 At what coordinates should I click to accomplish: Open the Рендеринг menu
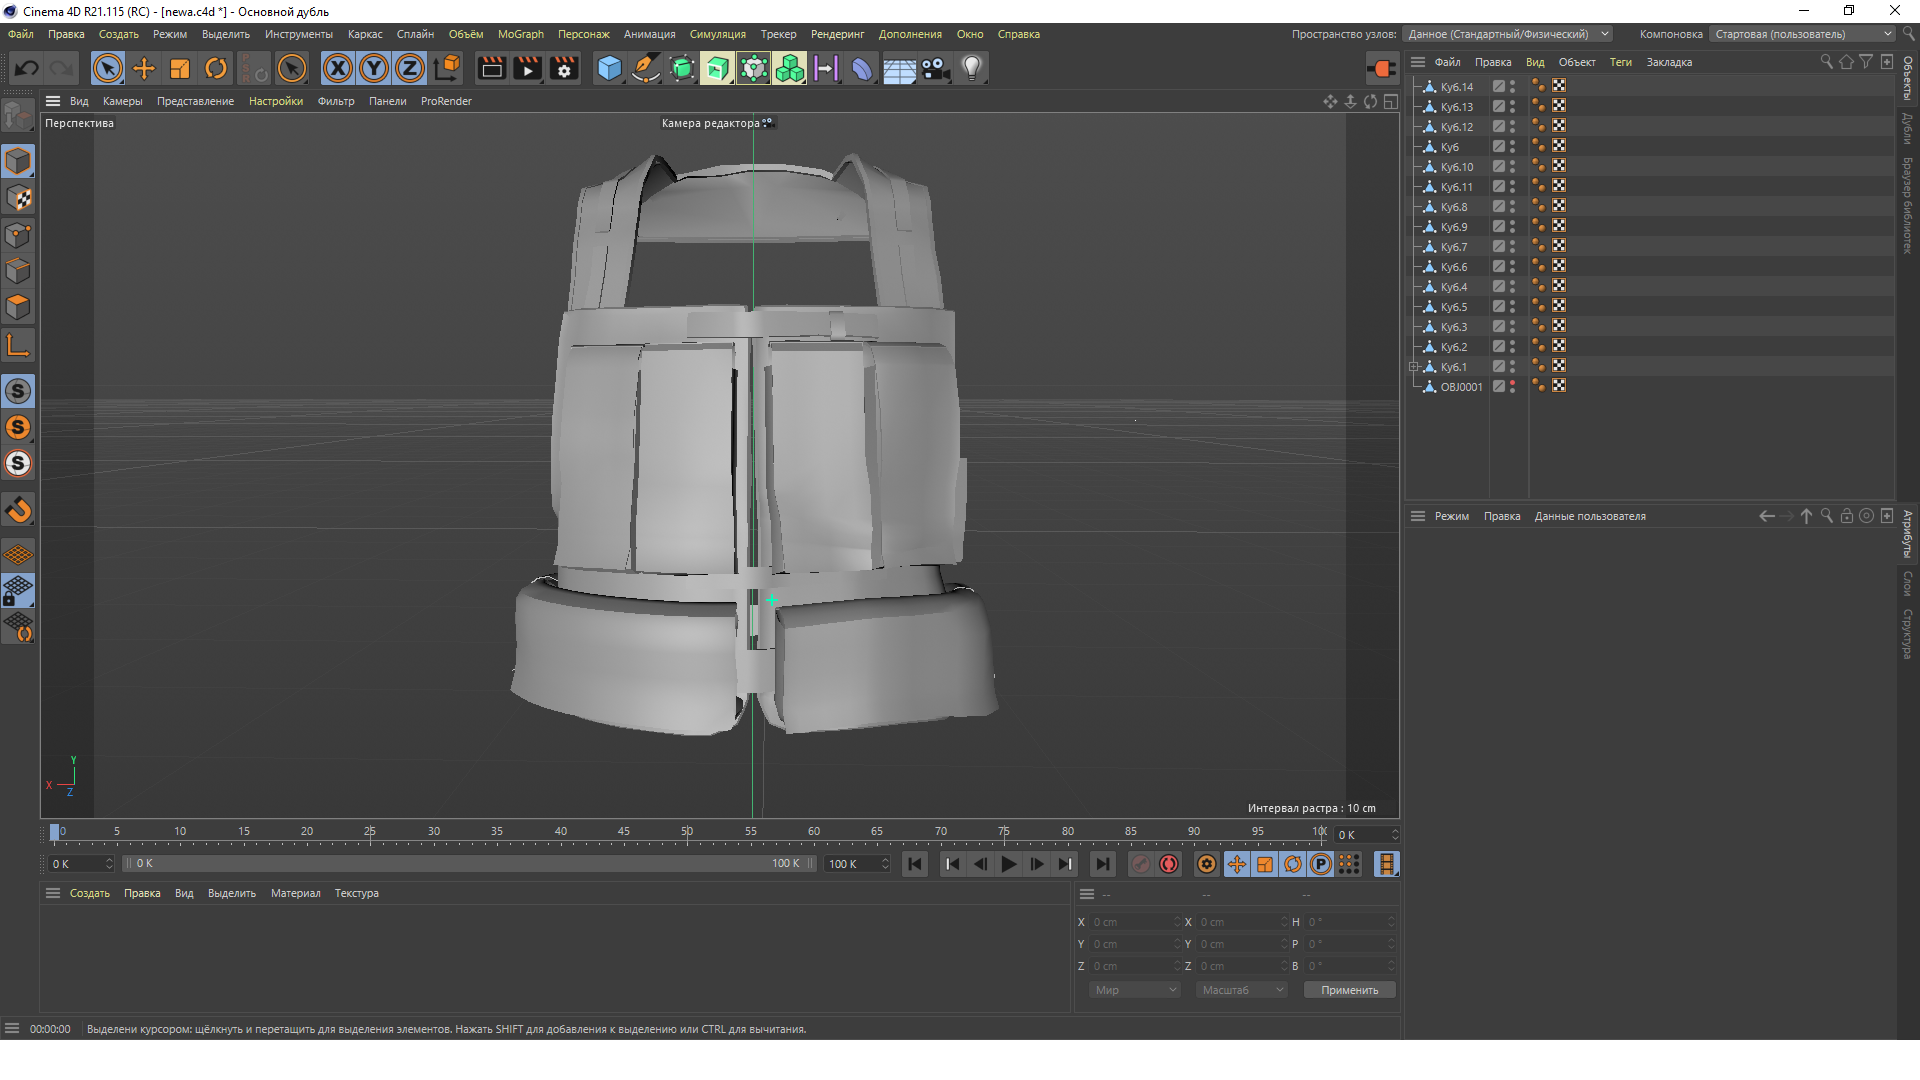(837, 34)
